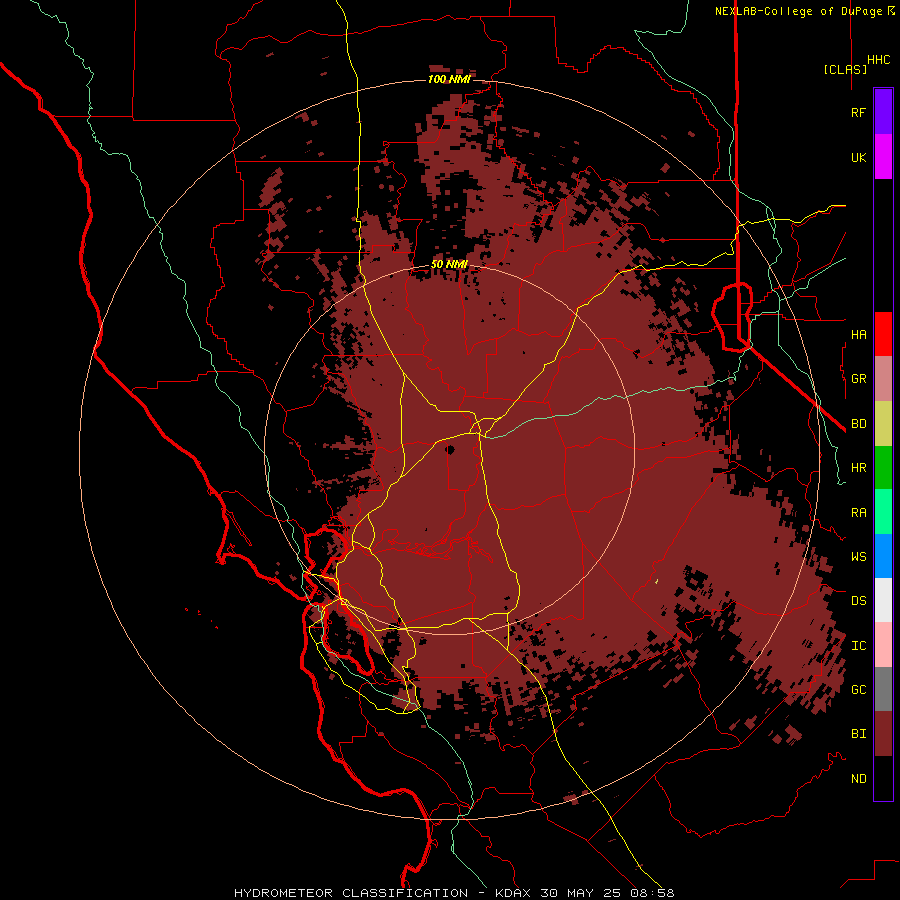Viewport: 900px width, 900px height.
Task: Click the WS blue legend swatch
Action: 883,556
